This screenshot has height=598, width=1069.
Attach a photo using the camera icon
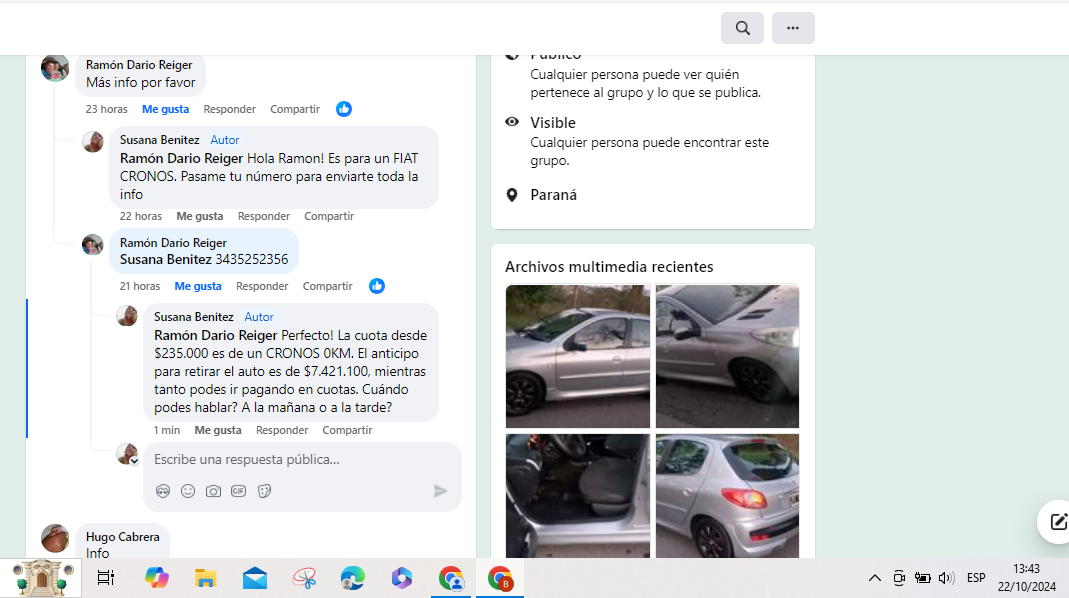pyautogui.click(x=213, y=491)
